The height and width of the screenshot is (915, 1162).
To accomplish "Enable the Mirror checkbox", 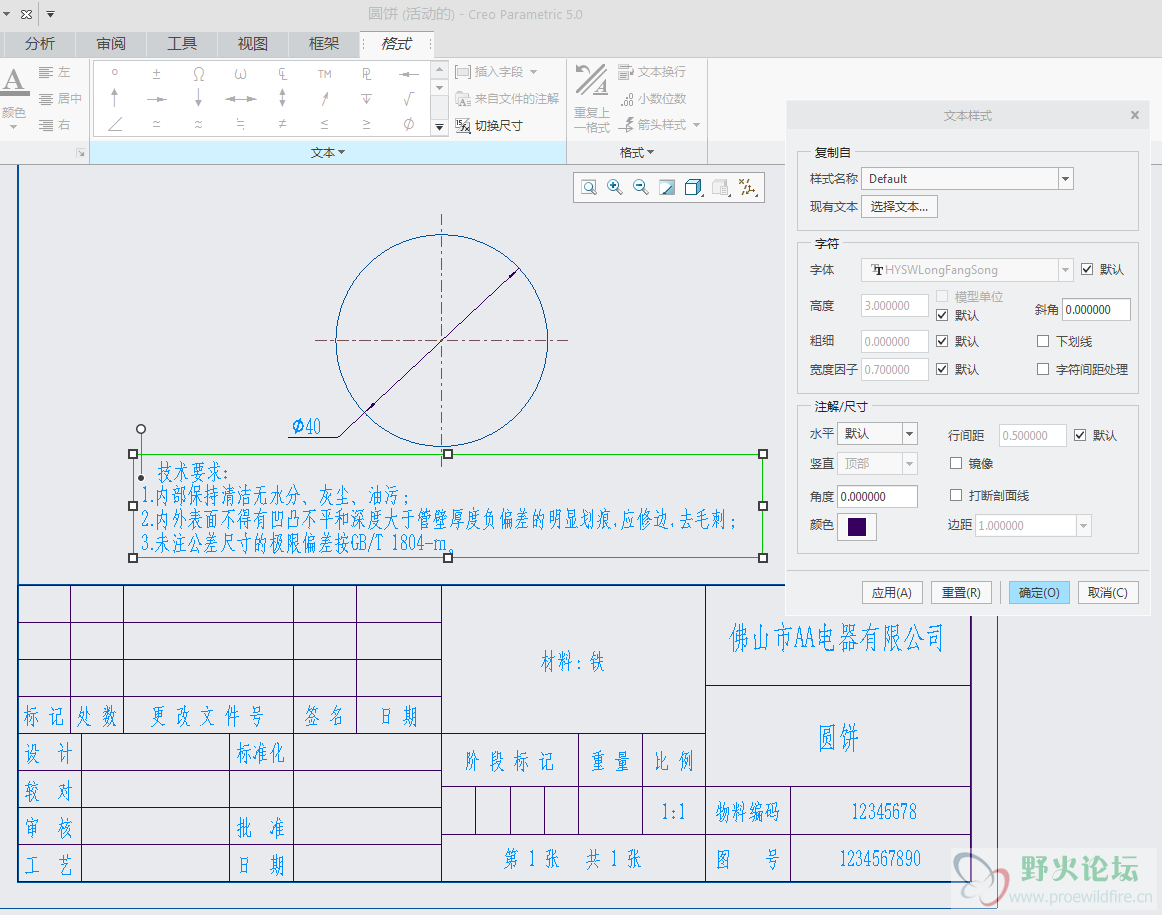I will coord(956,463).
